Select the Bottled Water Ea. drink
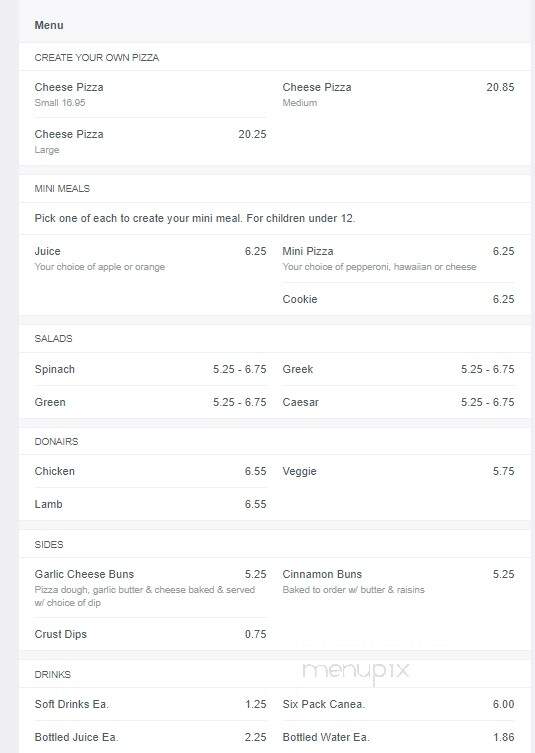The height and width of the screenshot is (753, 535). 398,737
